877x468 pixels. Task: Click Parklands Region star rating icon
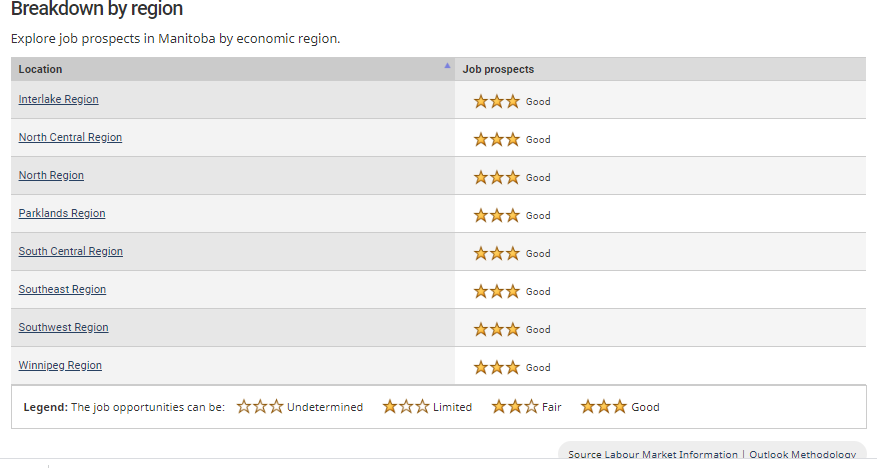(x=497, y=216)
